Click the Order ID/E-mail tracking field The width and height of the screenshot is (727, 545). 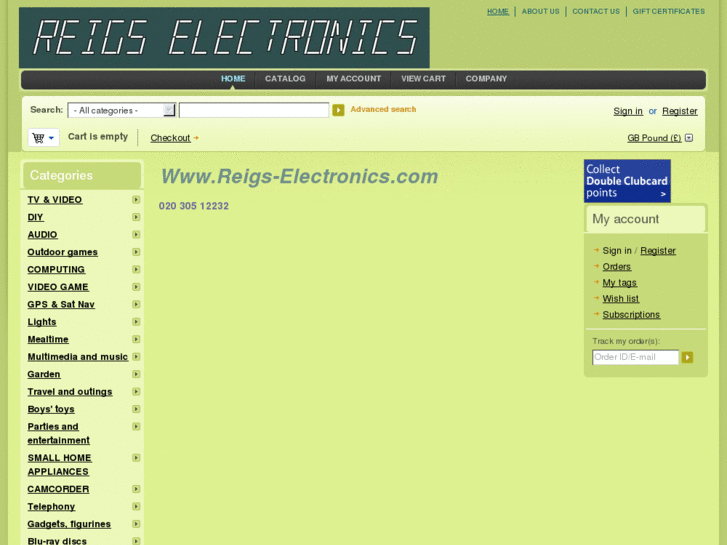click(635, 357)
